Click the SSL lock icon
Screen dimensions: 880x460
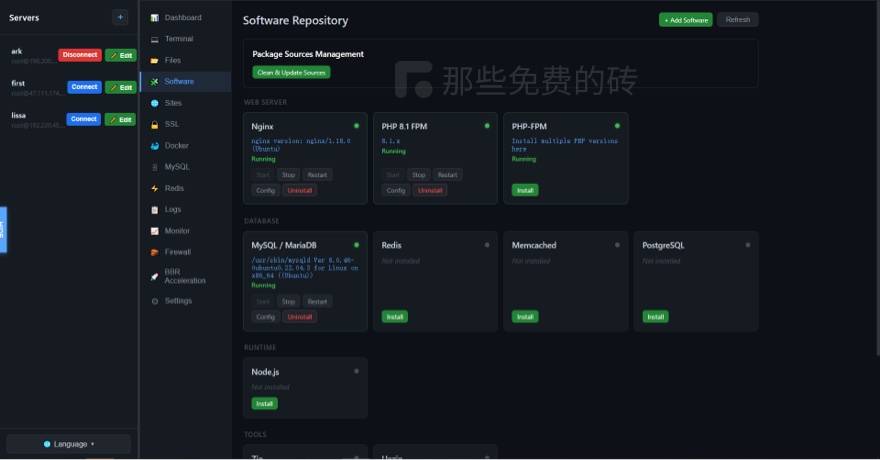pyautogui.click(x=155, y=125)
